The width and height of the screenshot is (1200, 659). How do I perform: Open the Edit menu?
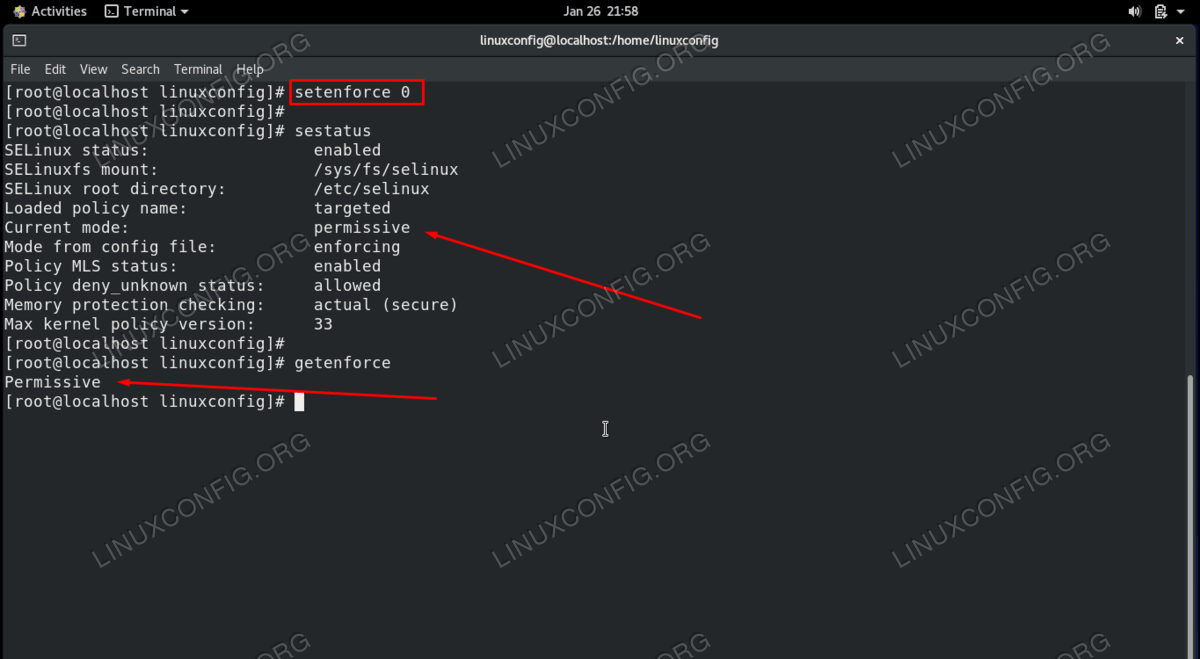point(55,69)
